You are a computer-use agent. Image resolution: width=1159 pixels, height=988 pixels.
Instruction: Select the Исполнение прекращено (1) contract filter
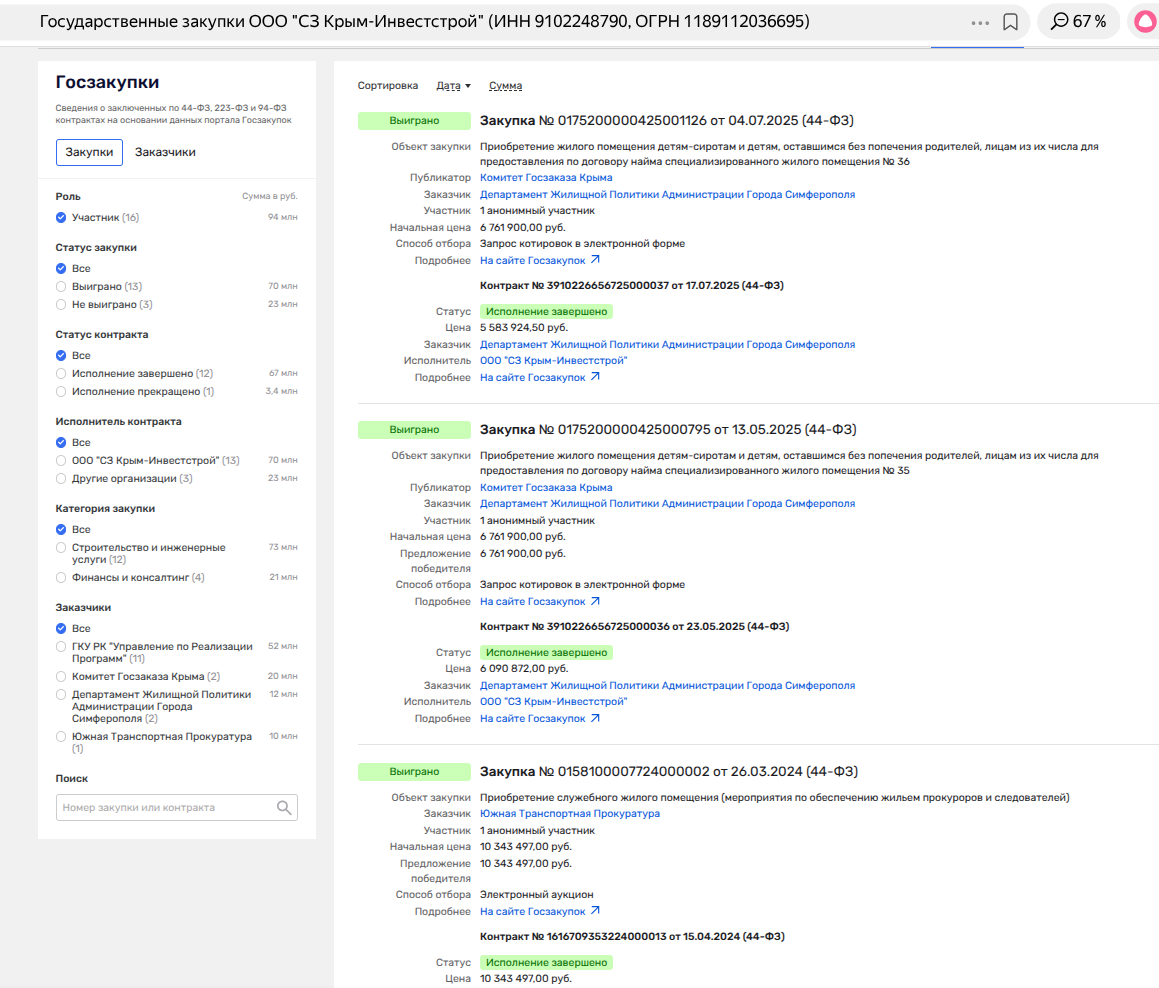point(62,392)
